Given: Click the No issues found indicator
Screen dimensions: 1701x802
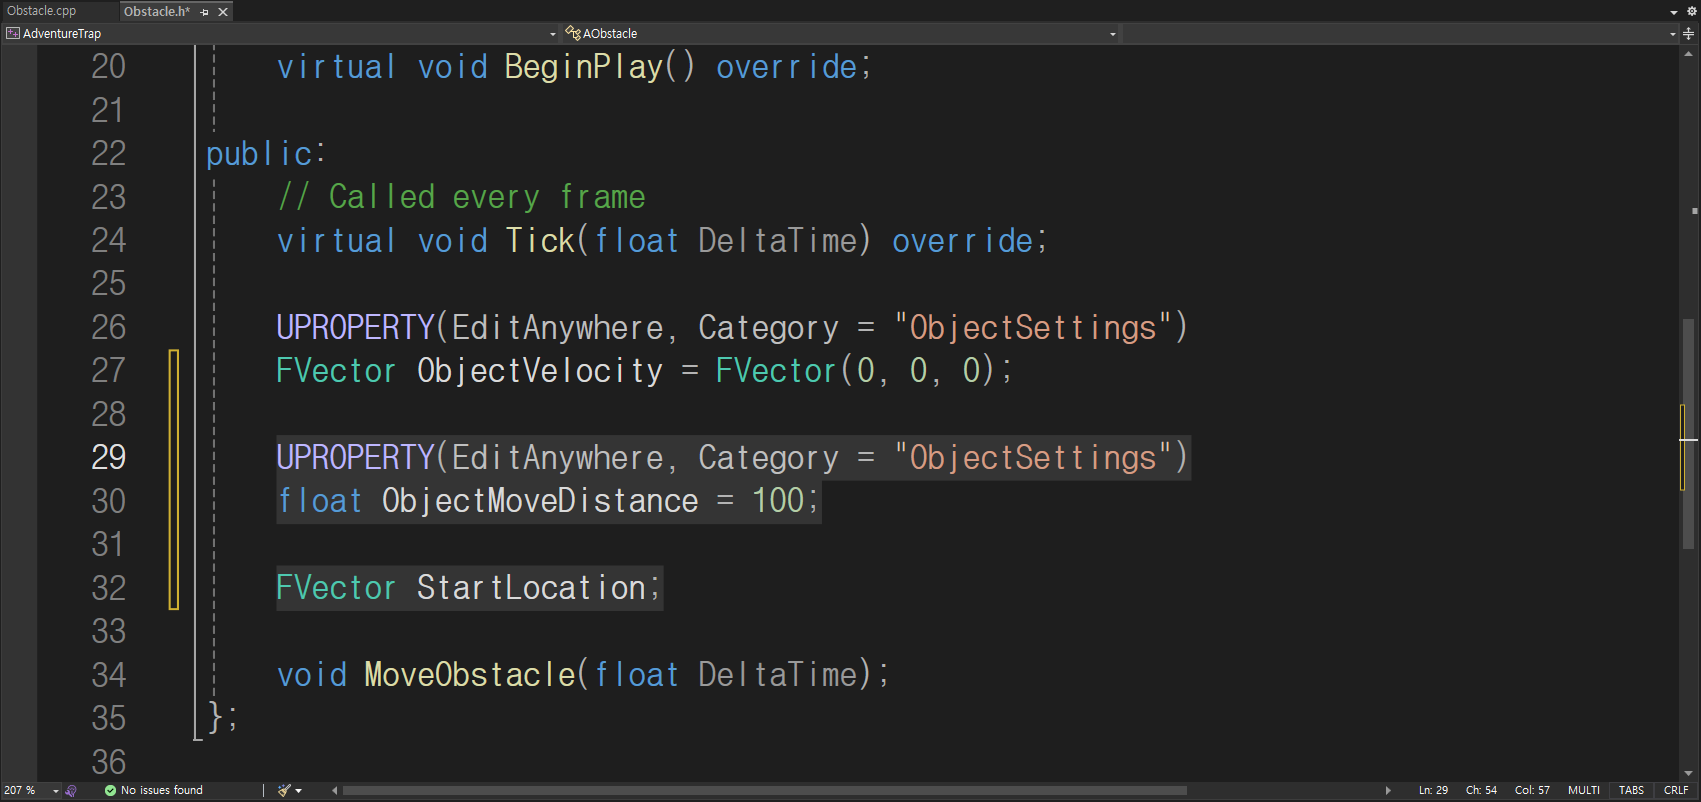Looking at the screenshot, I should coord(153,790).
